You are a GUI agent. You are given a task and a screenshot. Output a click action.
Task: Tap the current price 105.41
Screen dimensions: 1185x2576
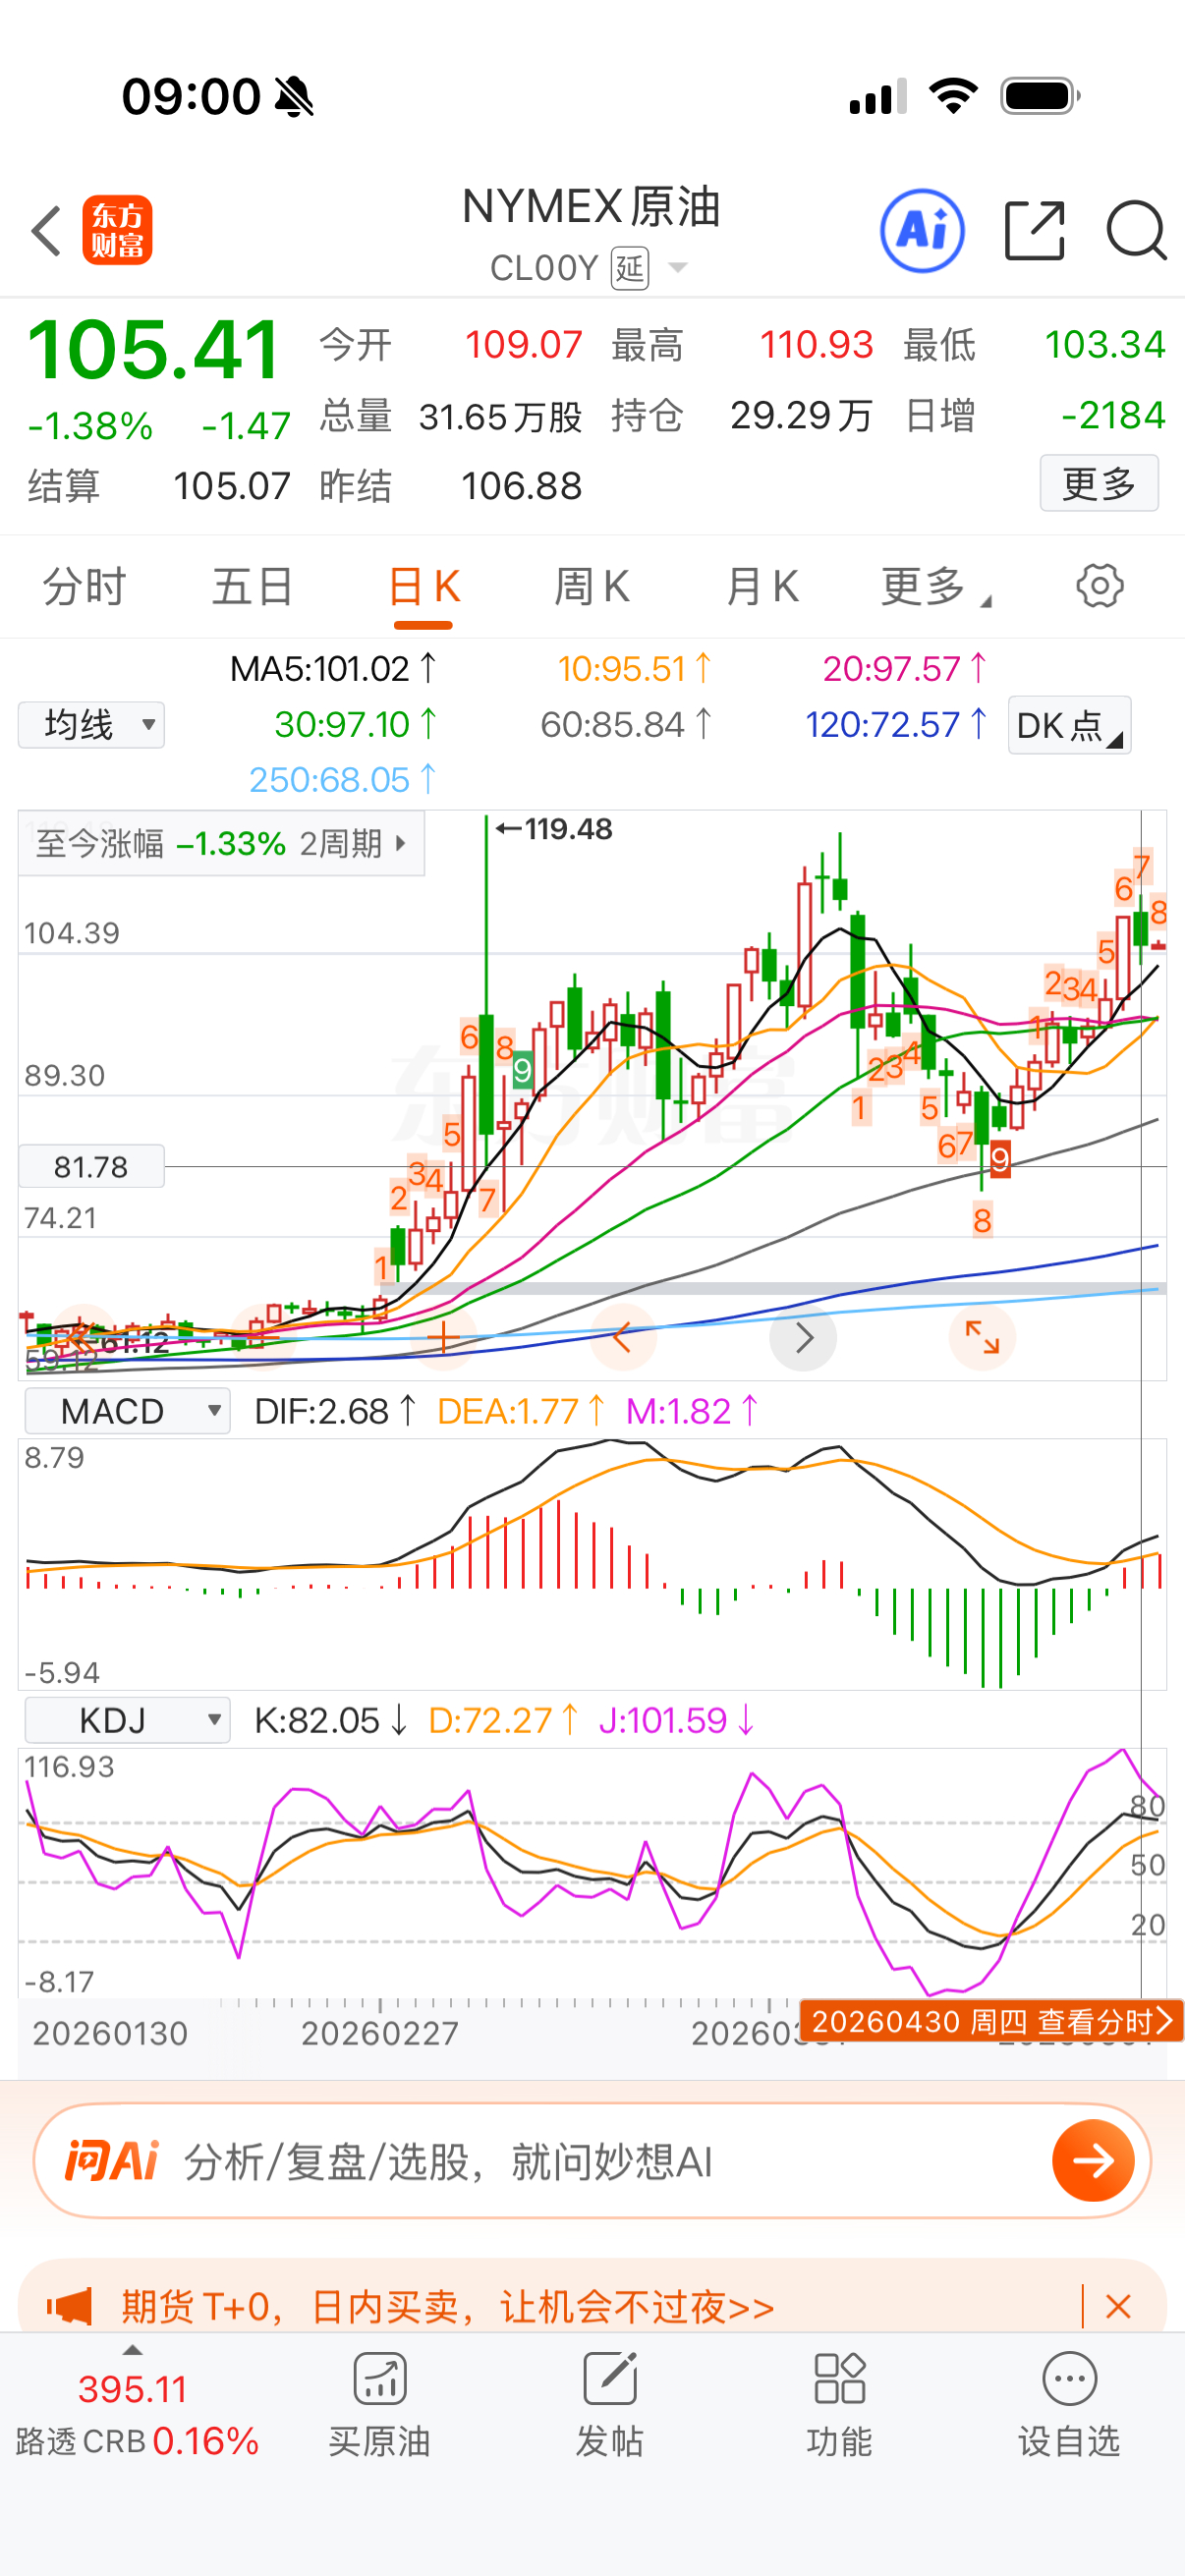coord(153,349)
